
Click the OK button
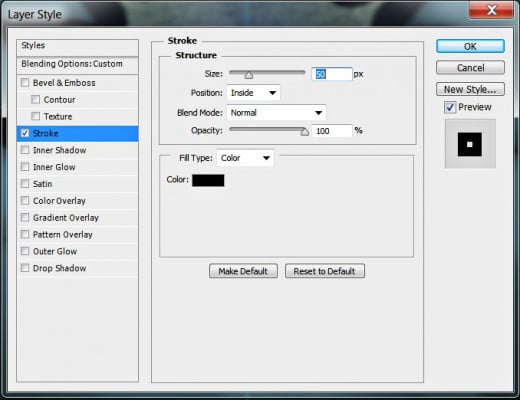tap(470, 46)
